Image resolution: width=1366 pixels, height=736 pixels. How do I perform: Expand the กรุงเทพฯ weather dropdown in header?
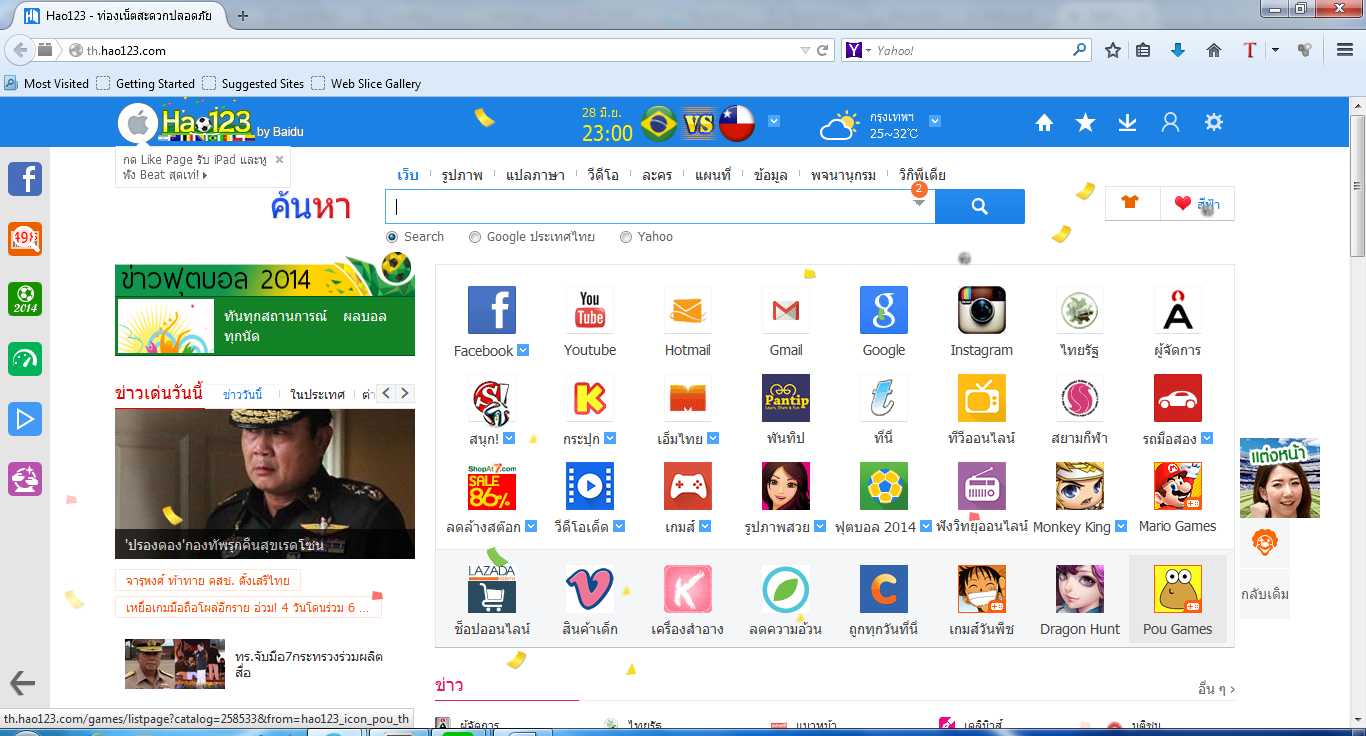click(x=935, y=121)
